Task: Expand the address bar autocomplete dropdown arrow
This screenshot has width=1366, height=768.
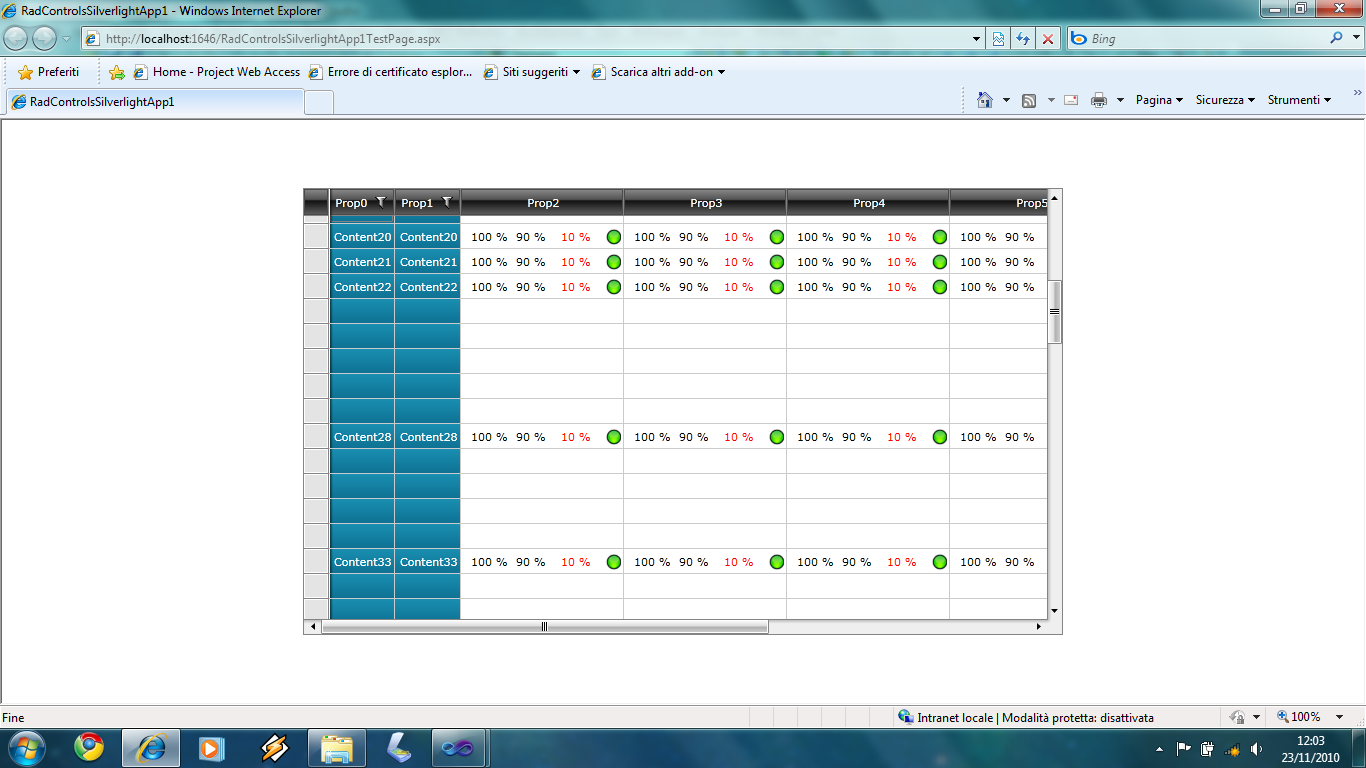Action: coord(977,39)
